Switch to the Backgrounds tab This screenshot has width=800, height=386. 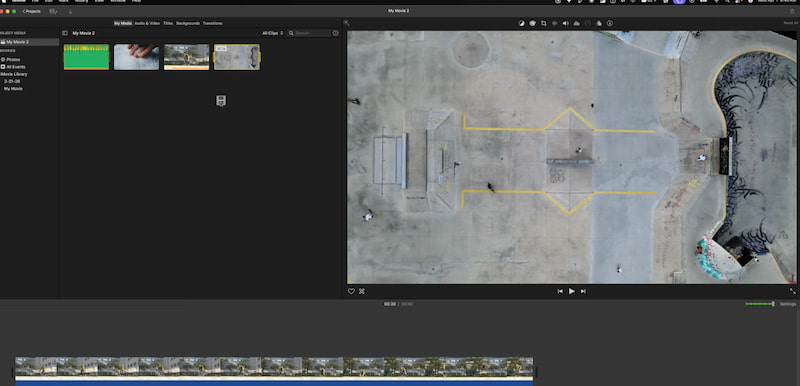pyautogui.click(x=188, y=23)
